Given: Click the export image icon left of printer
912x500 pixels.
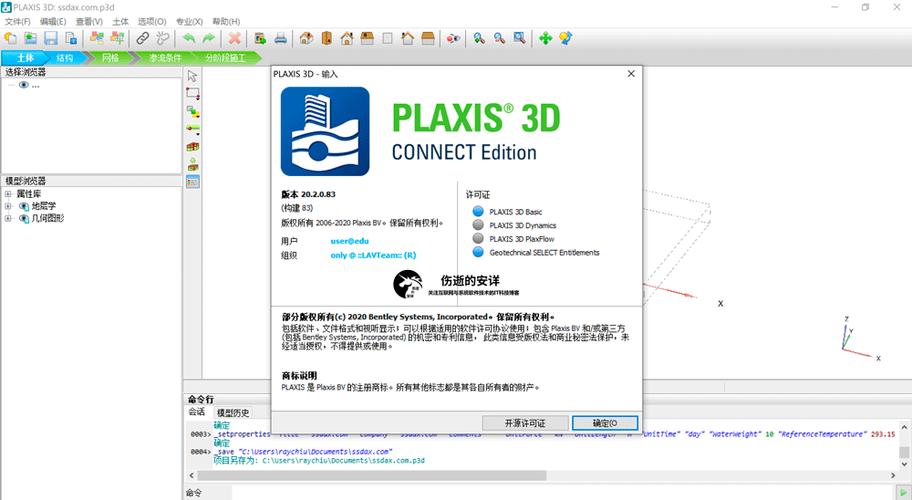Looking at the screenshot, I should coord(260,38).
